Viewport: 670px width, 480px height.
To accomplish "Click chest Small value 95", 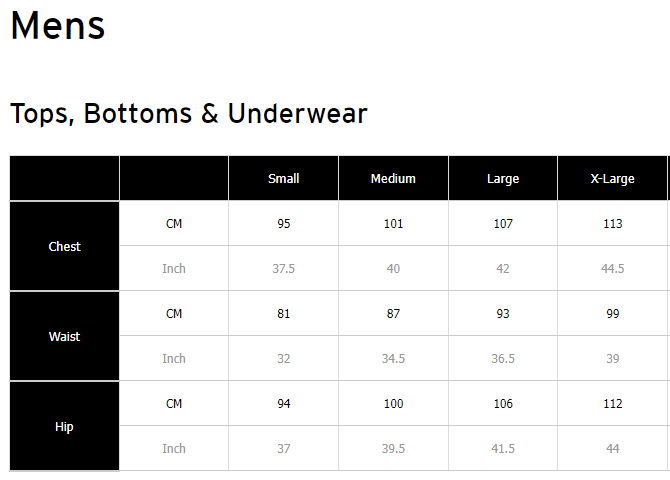I will pyautogui.click(x=284, y=224).
